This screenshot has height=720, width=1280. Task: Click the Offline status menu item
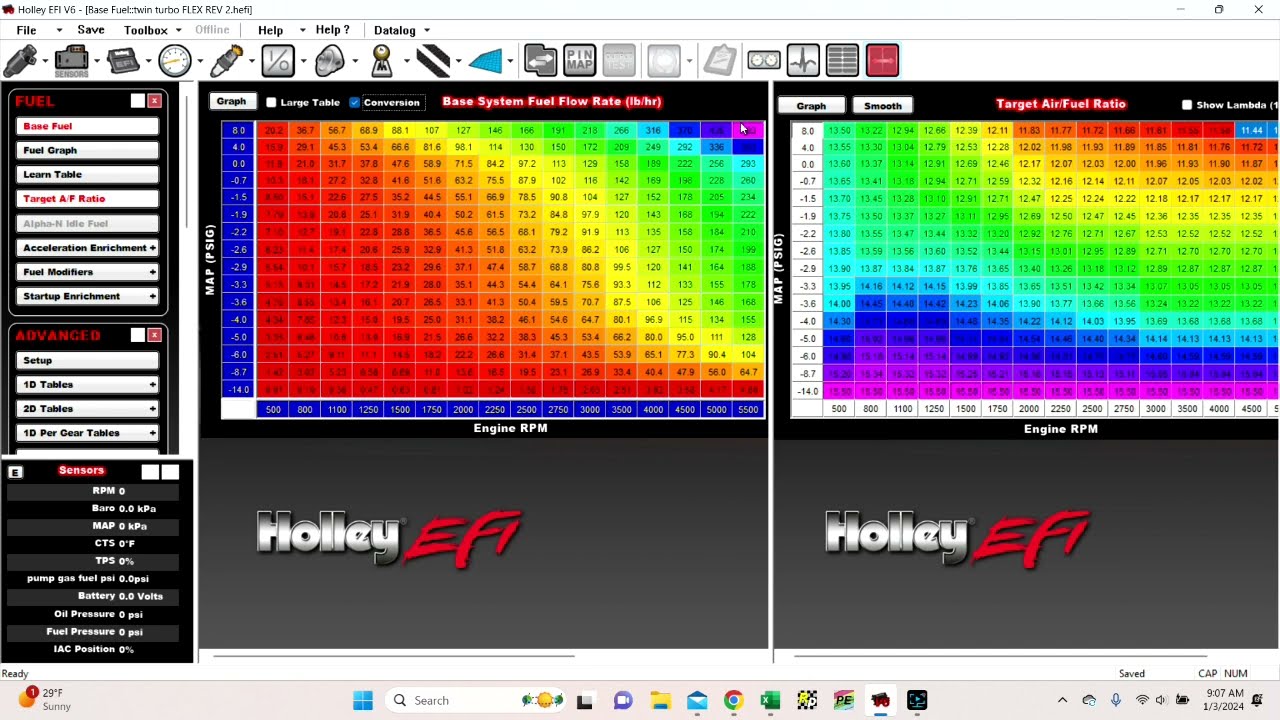point(212,30)
